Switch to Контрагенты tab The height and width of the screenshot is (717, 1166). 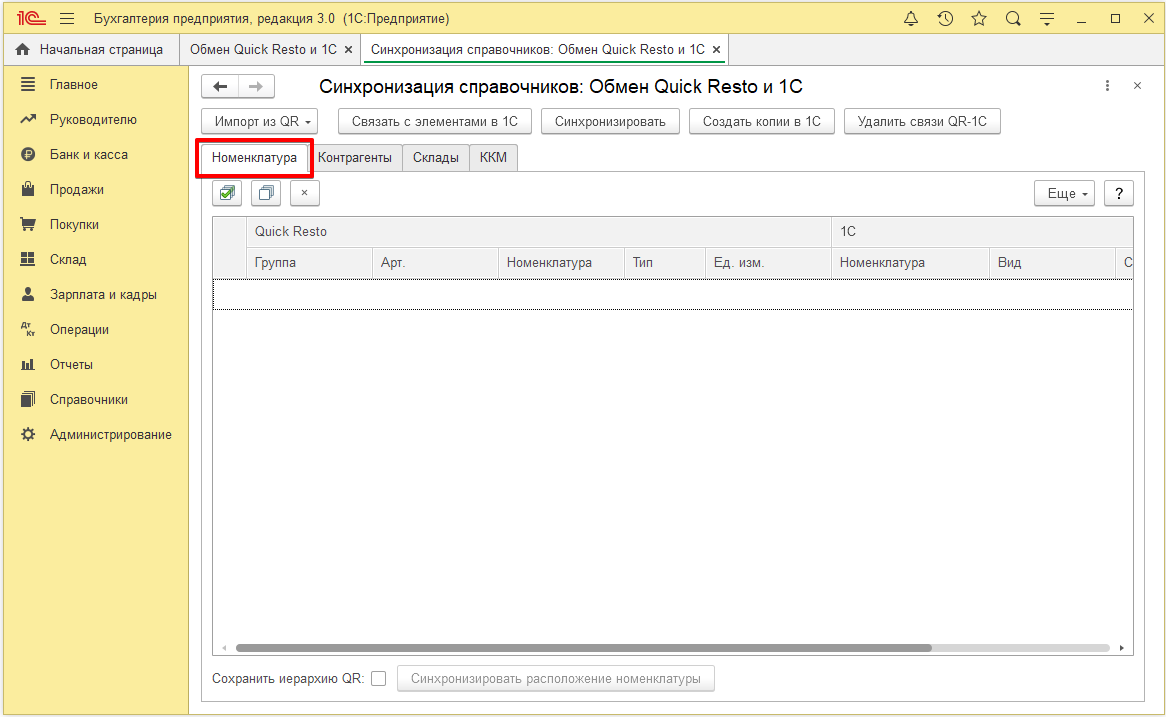click(355, 158)
